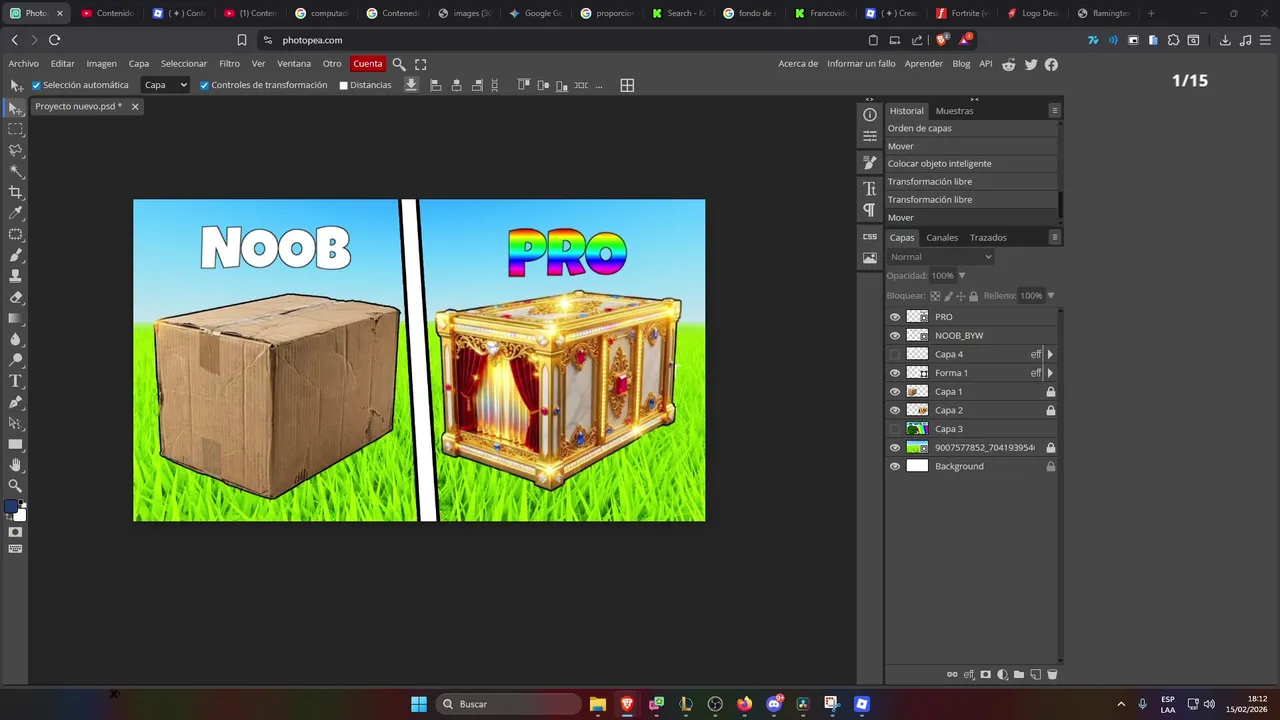
Task: Click the foreground color swatch
Action: click(x=11, y=506)
